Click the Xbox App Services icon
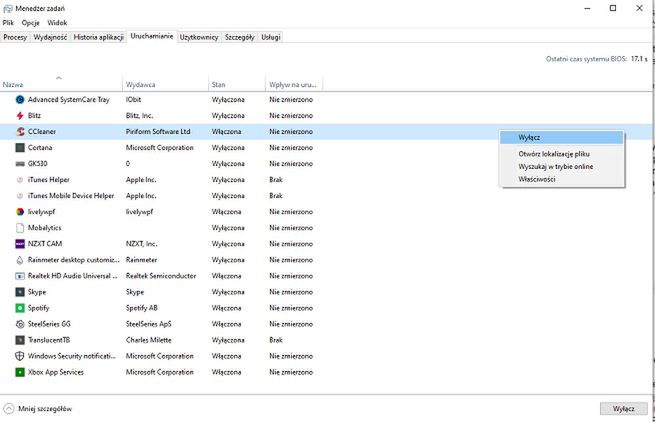 pos(20,372)
